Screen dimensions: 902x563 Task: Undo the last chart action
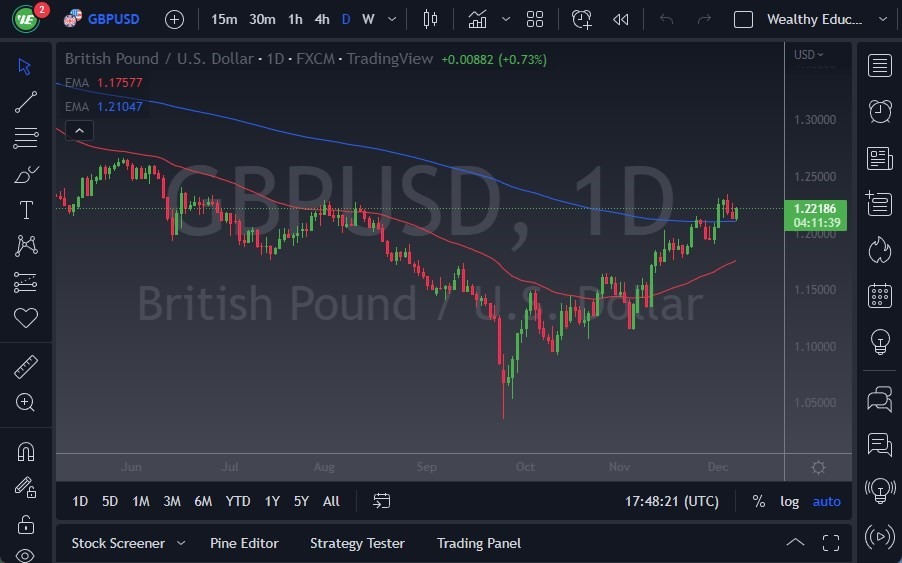click(x=666, y=20)
